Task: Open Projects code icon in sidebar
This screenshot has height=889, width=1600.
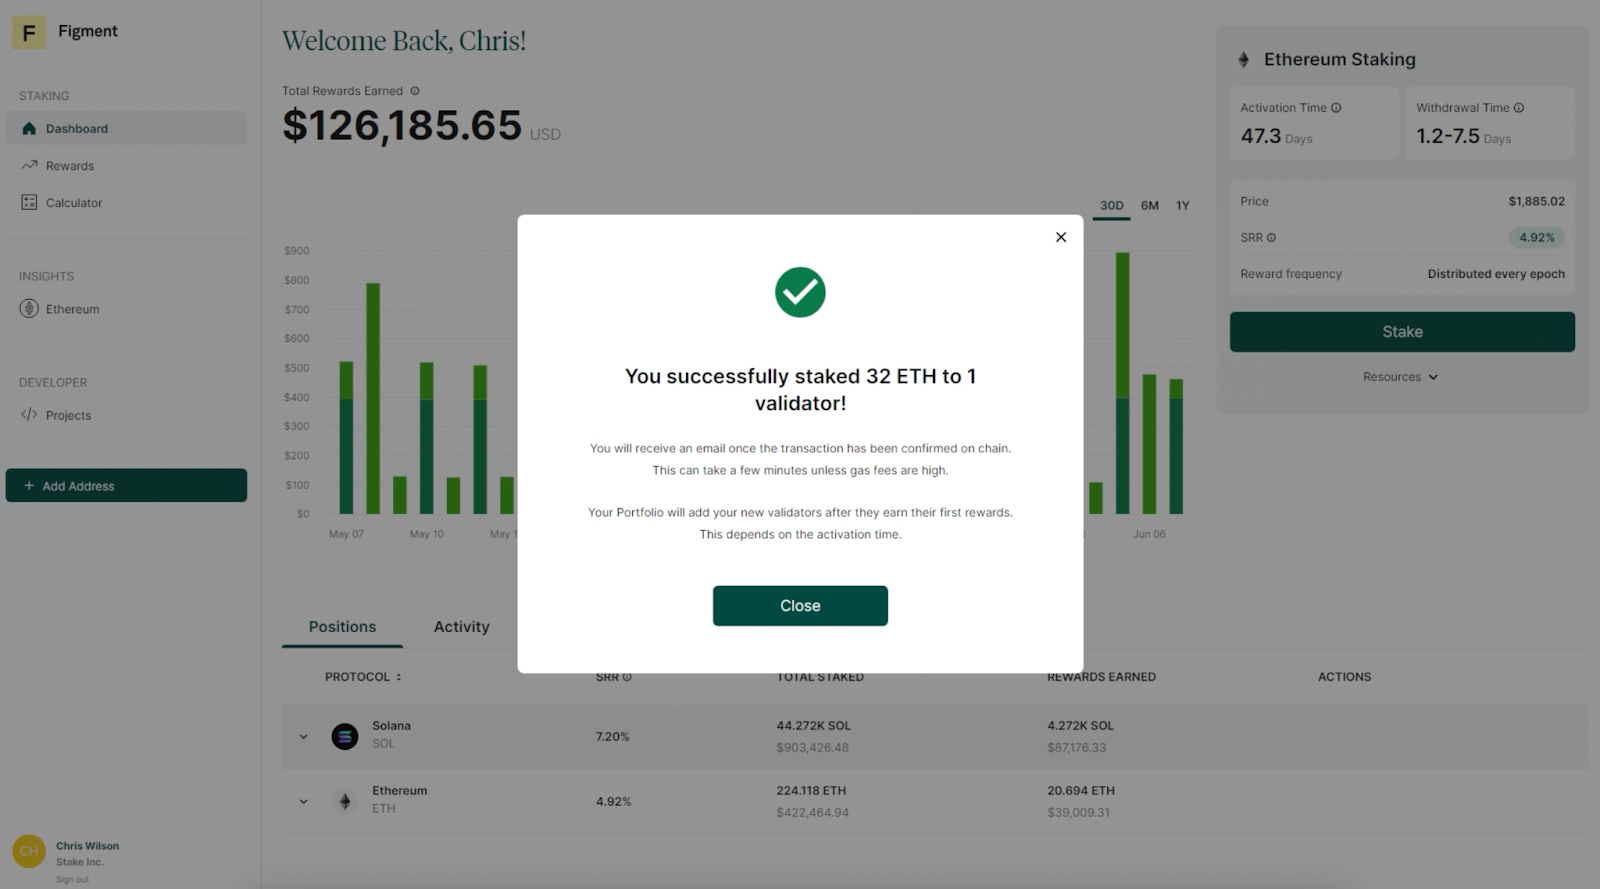Action: click(29, 415)
